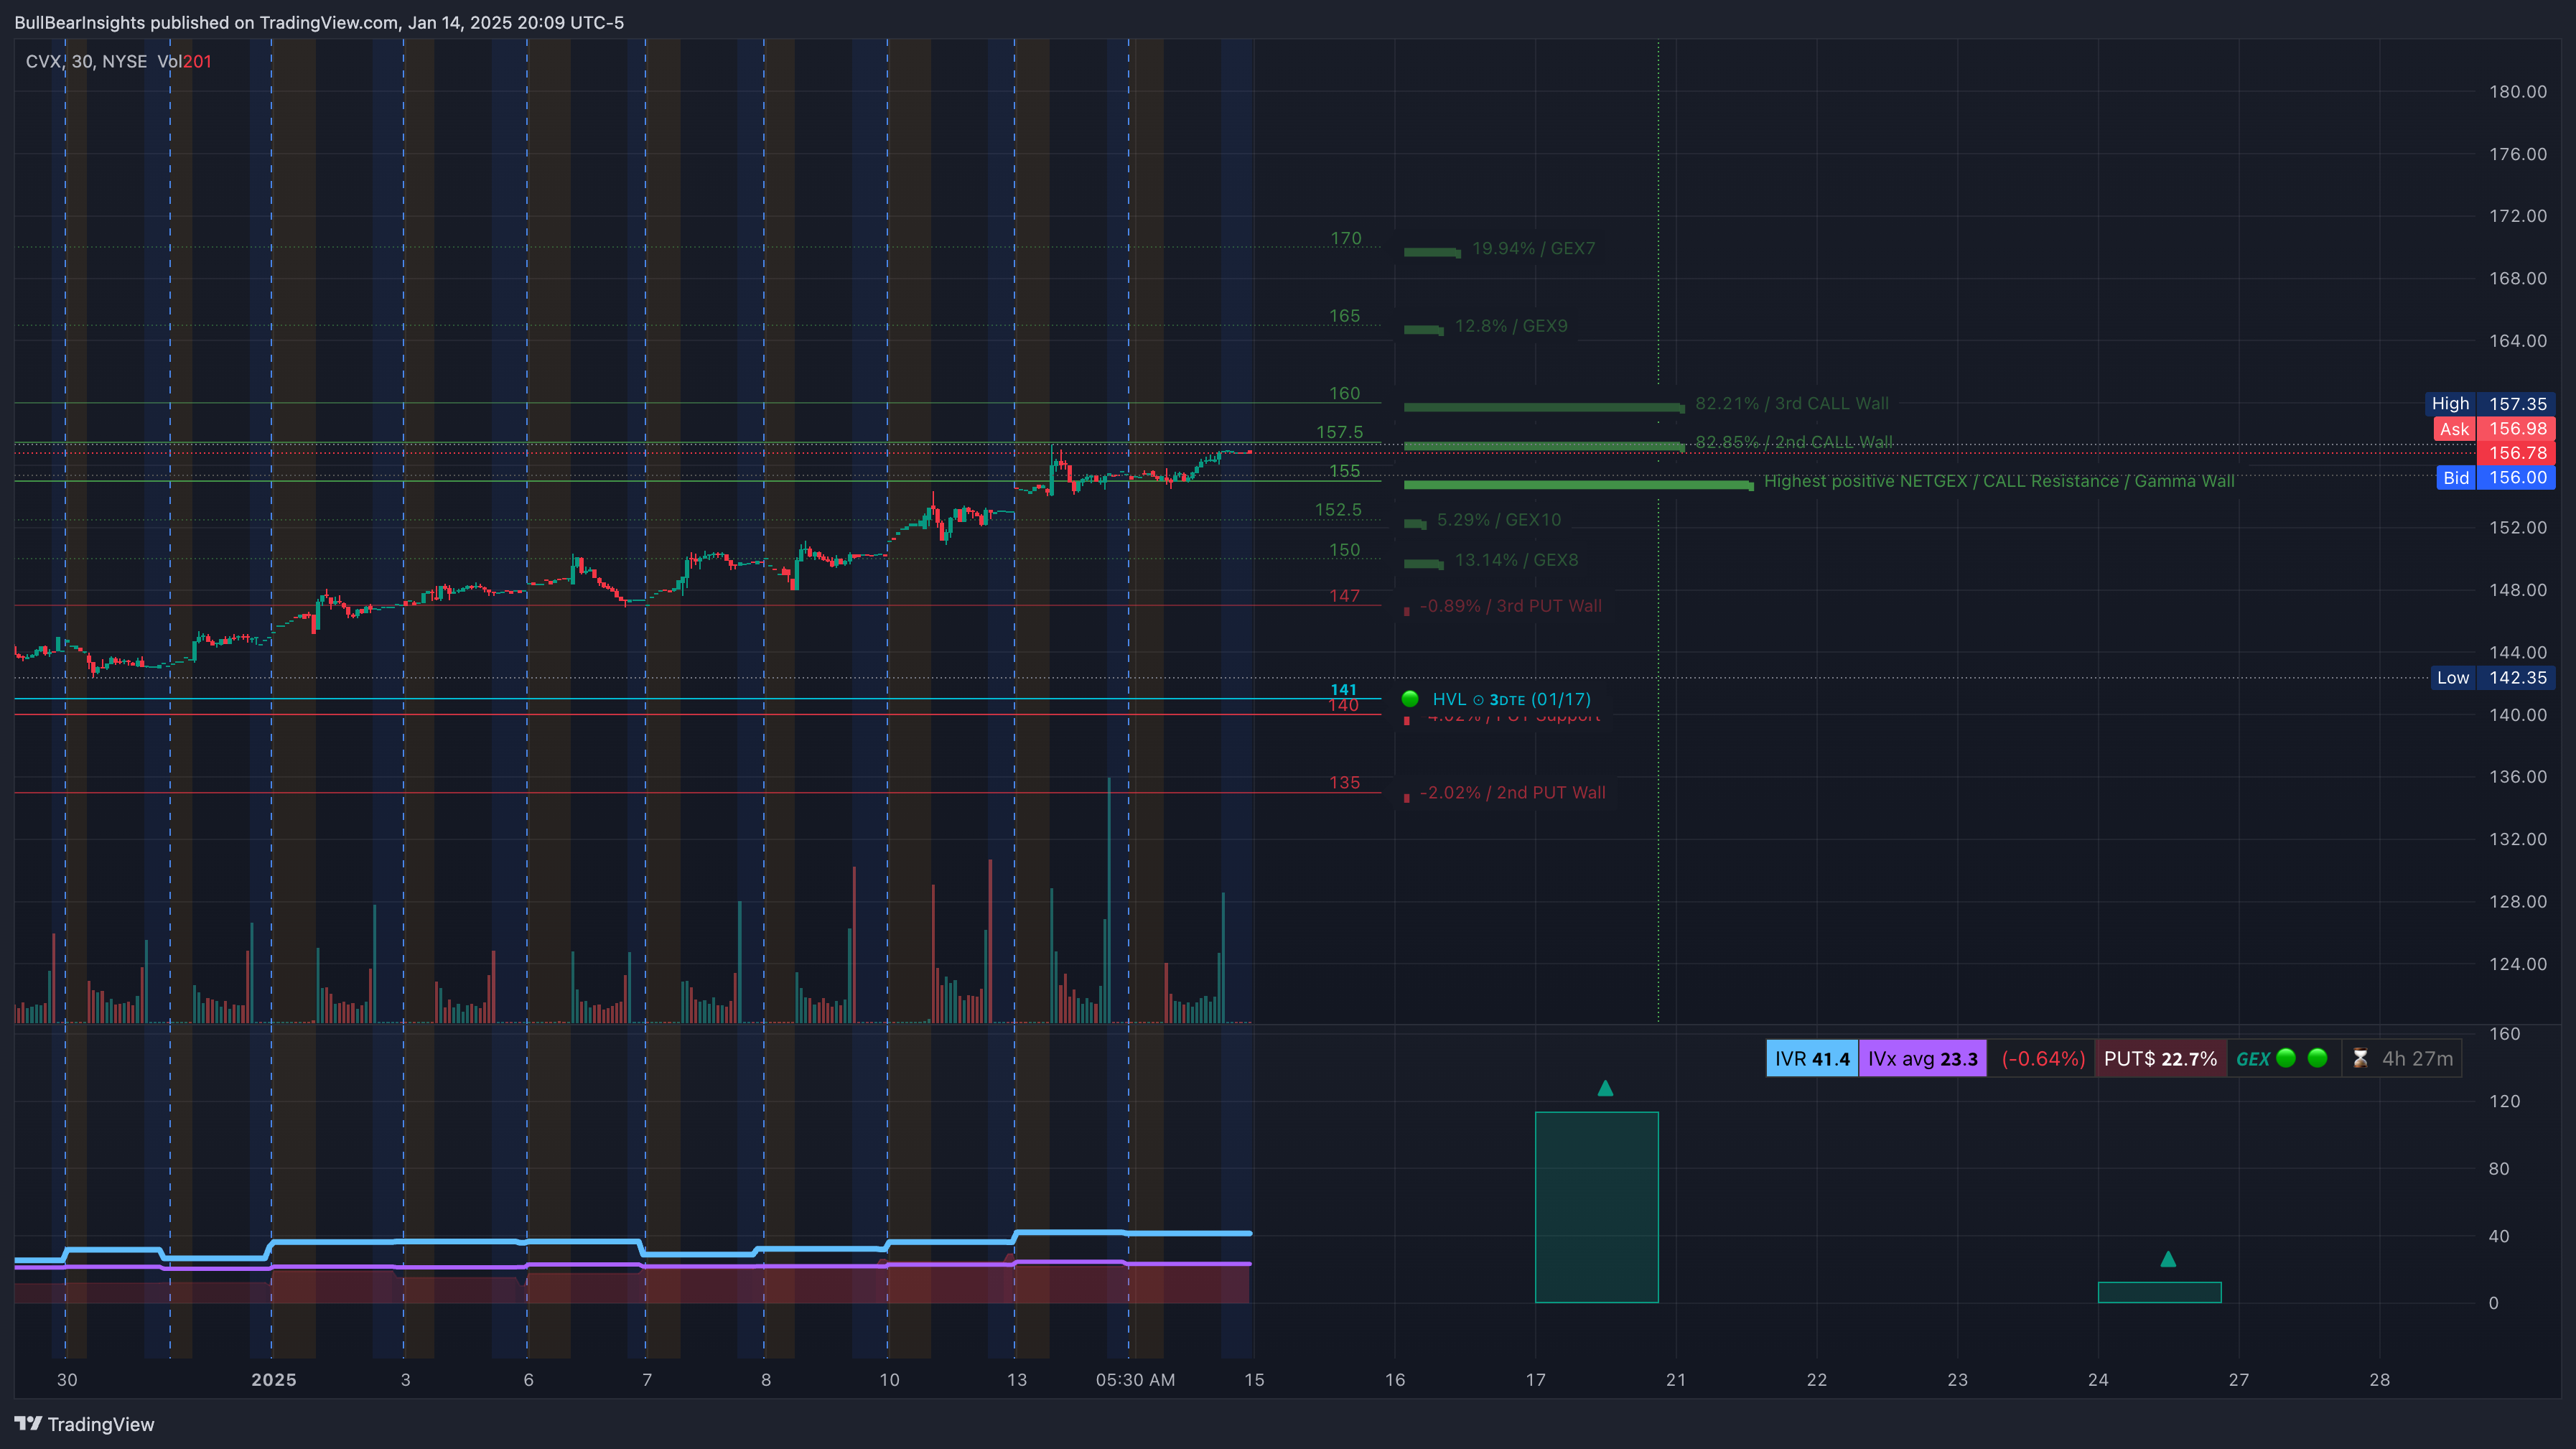Click the 05:30 AM time axis label
2576x1449 pixels.
pyautogui.click(x=1135, y=1380)
